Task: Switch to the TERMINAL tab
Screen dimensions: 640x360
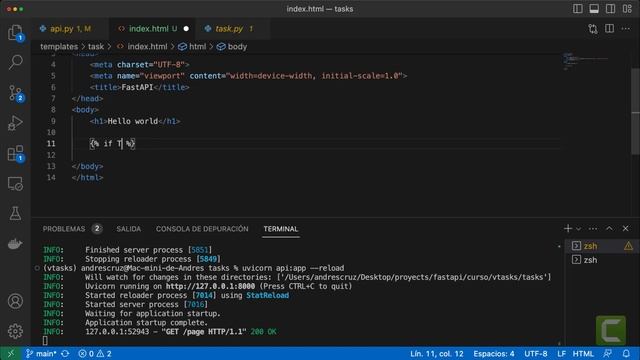Action: 281,229
